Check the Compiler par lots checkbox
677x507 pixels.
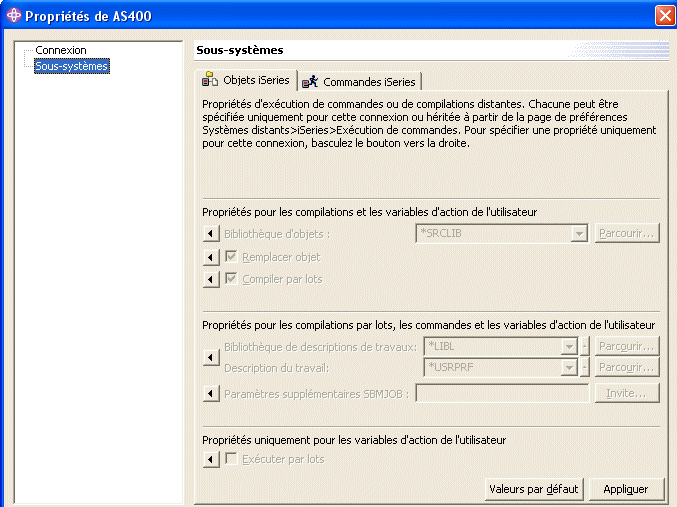pyautogui.click(x=231, y=279)
